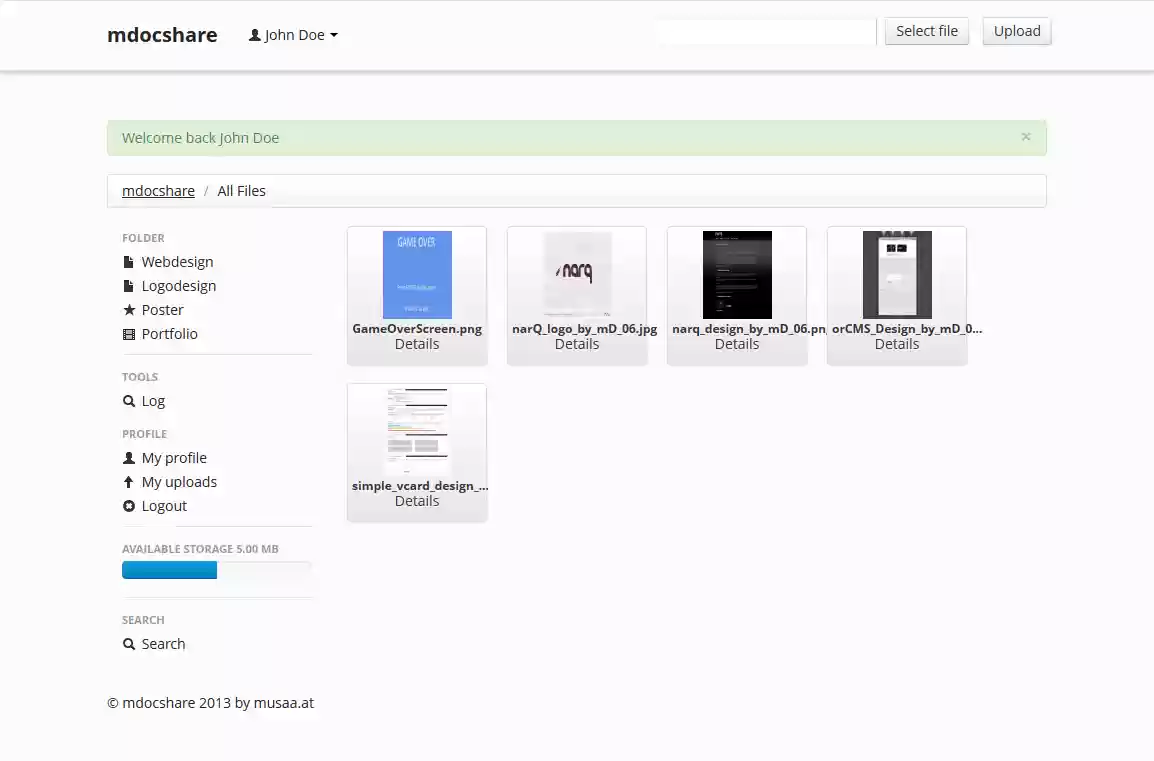
Task: Click the user icon beside John Doe
Action: (x=253, y=34)
